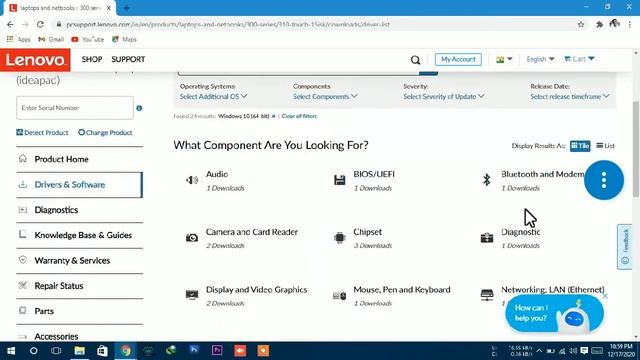The image size is (640, 360).
Task: Open the How can I help you chatbot
Action: [554, 313]
